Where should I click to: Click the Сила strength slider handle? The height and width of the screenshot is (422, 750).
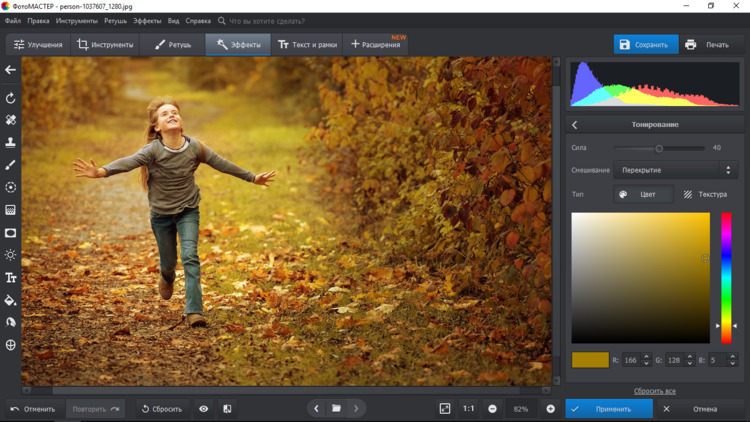[x=659, y=148]
